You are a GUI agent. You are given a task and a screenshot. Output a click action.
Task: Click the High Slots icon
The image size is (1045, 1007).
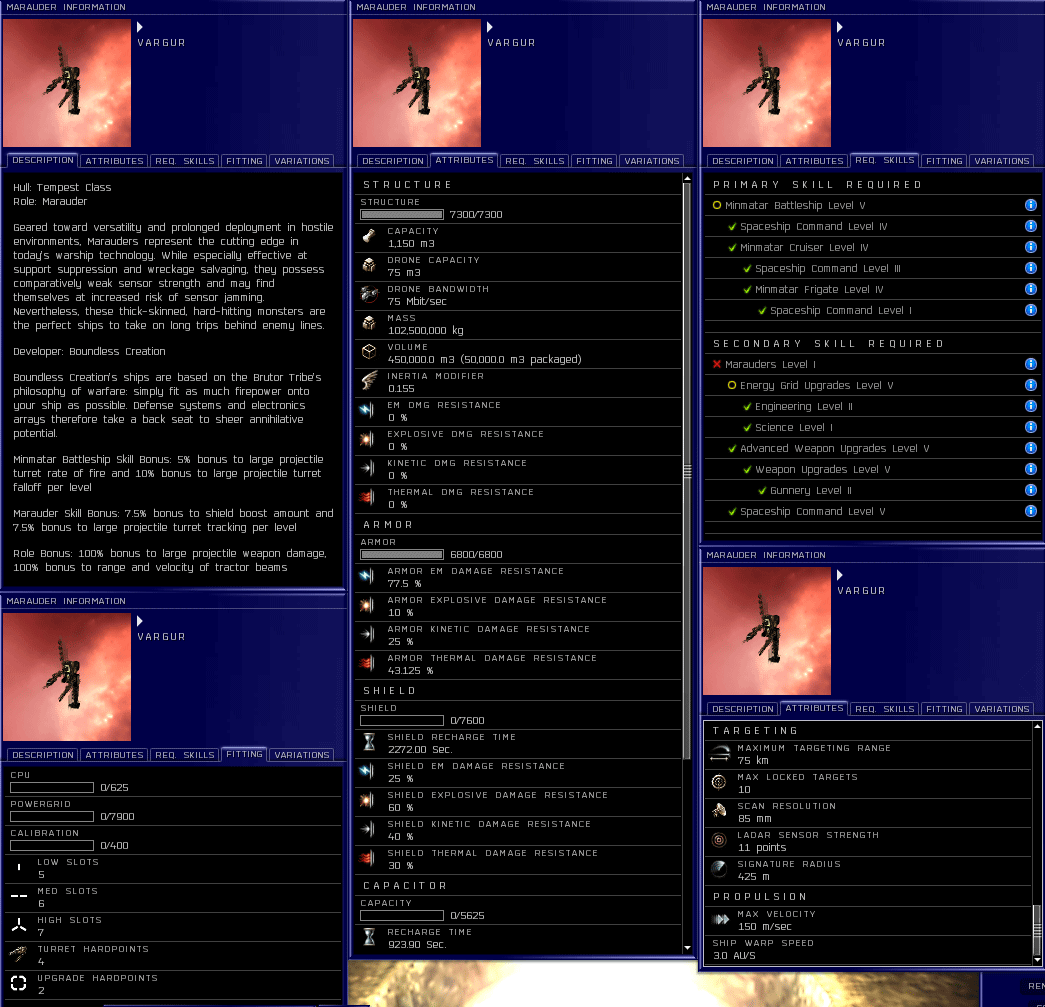click(19, 925)
